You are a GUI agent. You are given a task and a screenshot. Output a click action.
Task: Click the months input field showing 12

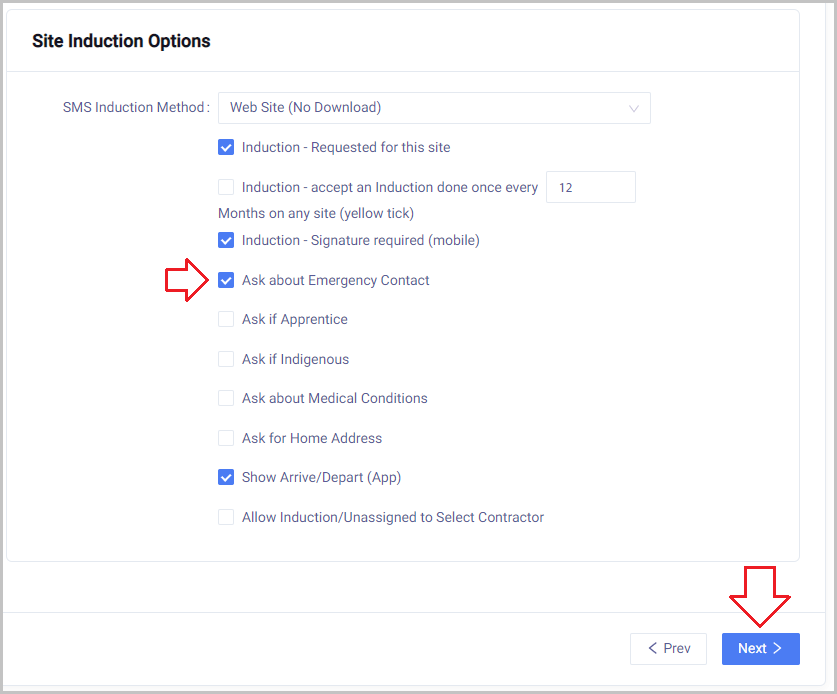click(590, 187)
